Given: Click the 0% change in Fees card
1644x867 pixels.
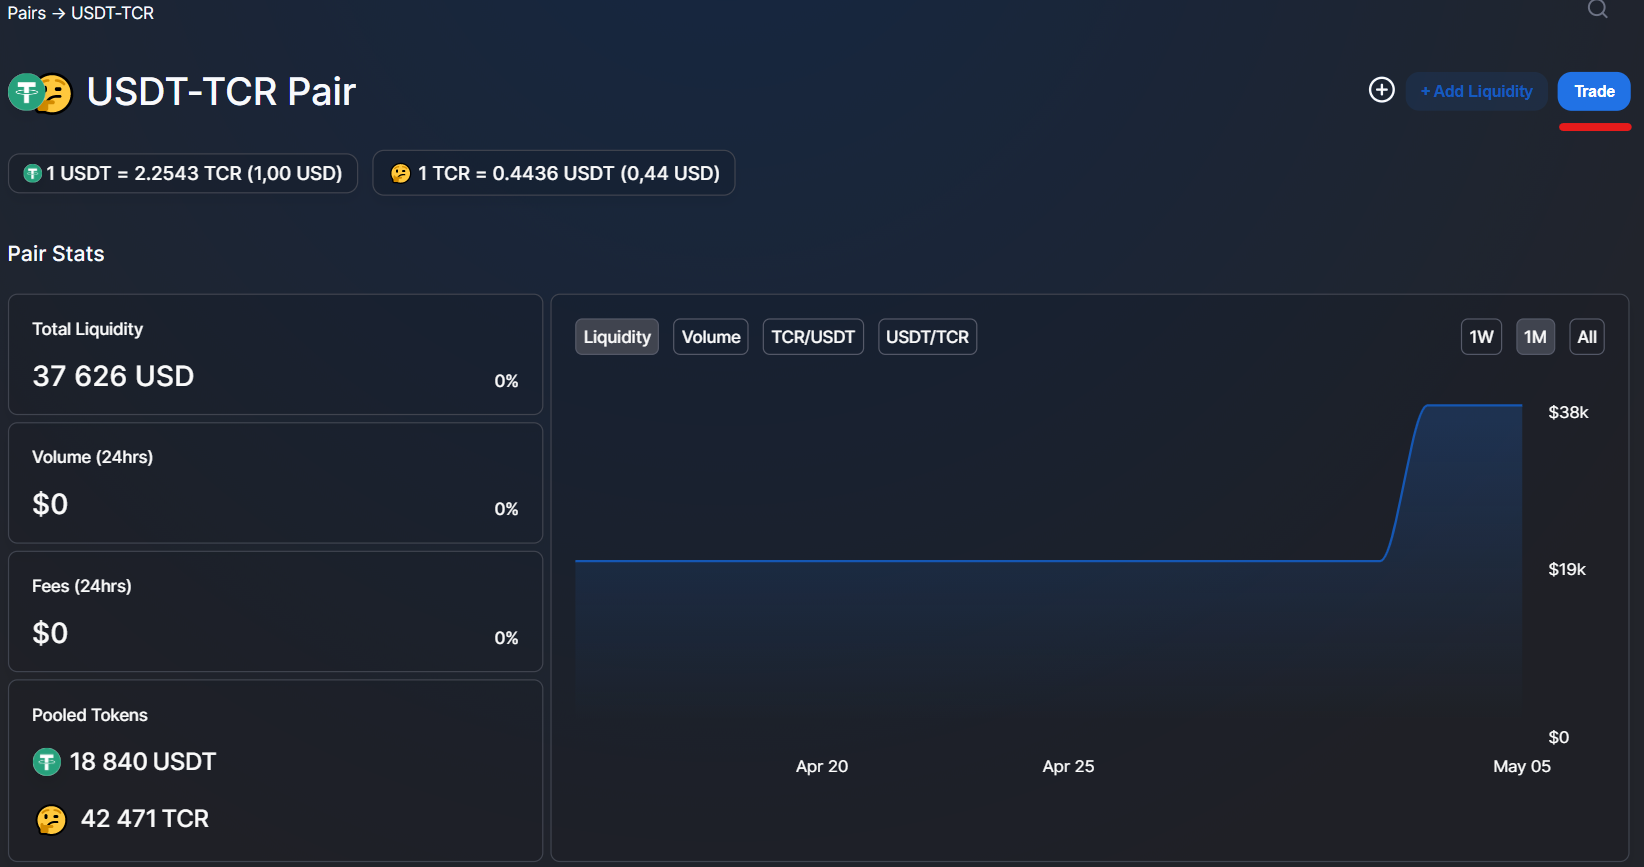Looking at the screenshot, I should (x=506, y=638).
